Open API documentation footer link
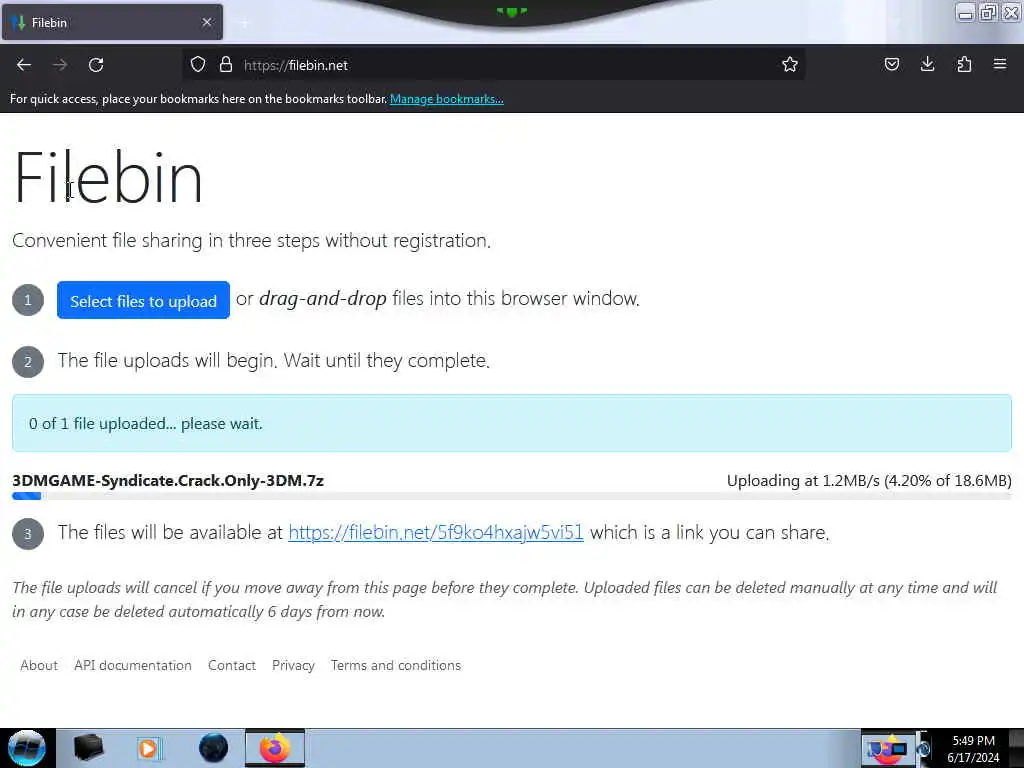Viewport: 1024px width, 768px height. (133, 665)
